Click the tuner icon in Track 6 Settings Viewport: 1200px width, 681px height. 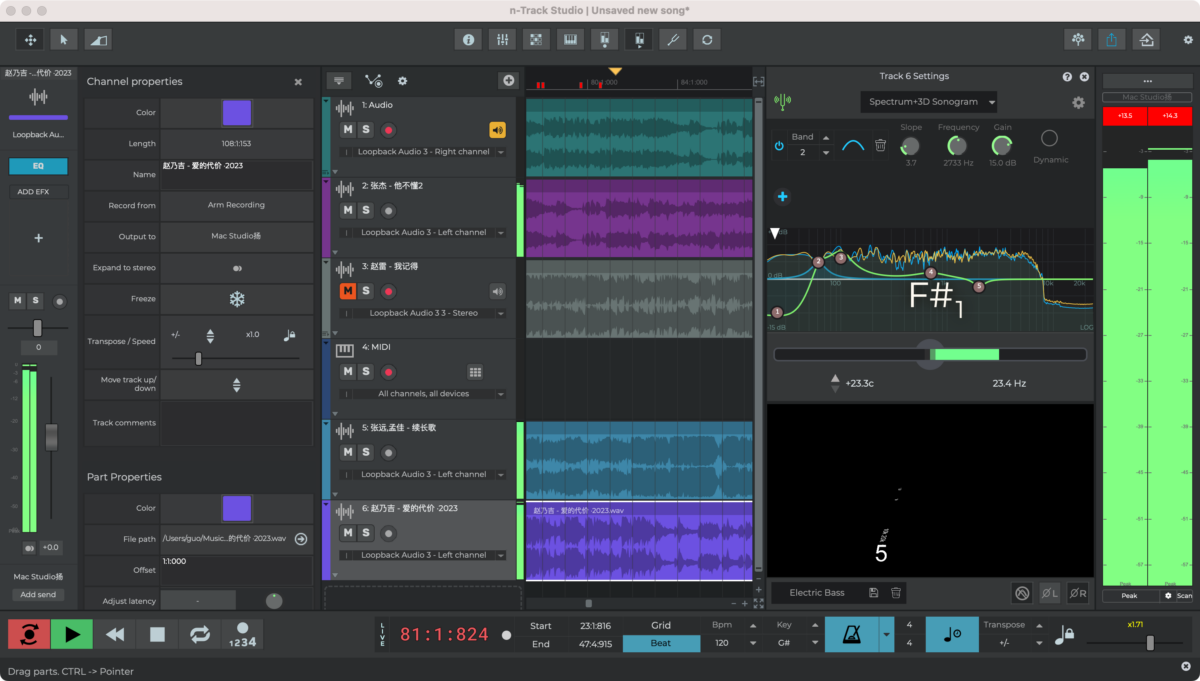782,101
